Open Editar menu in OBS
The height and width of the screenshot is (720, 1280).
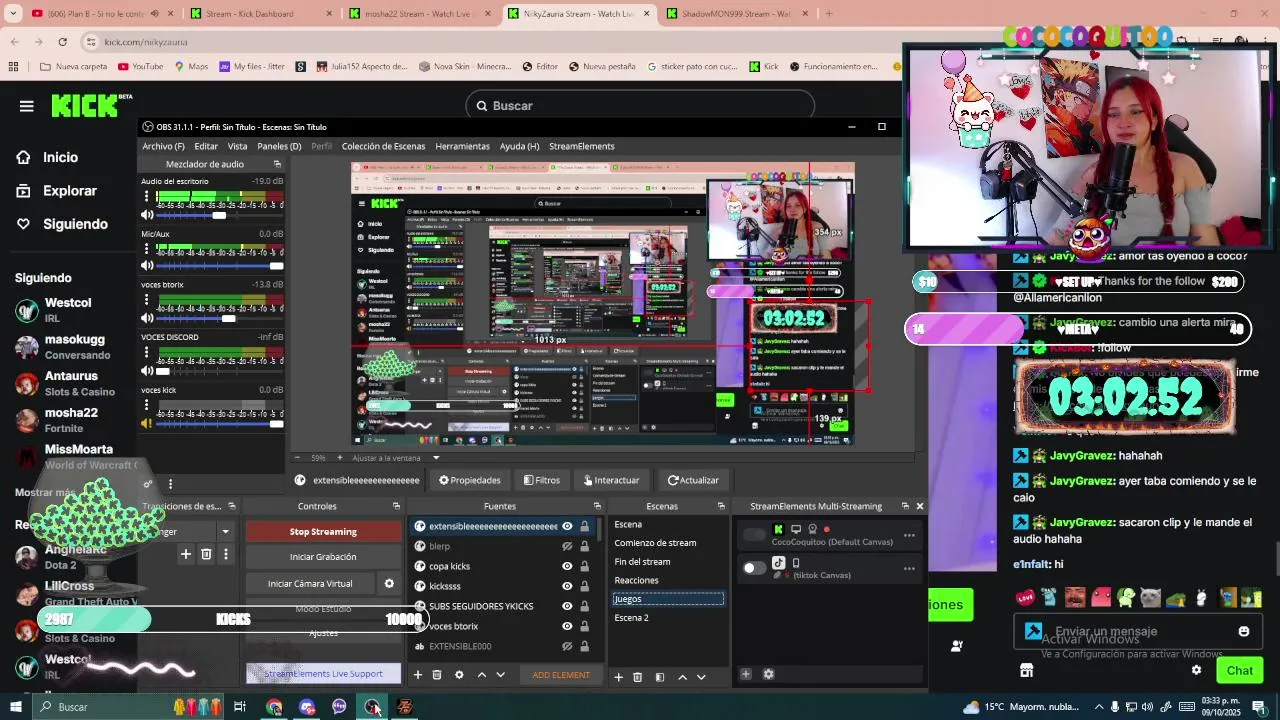click(206, 146)
